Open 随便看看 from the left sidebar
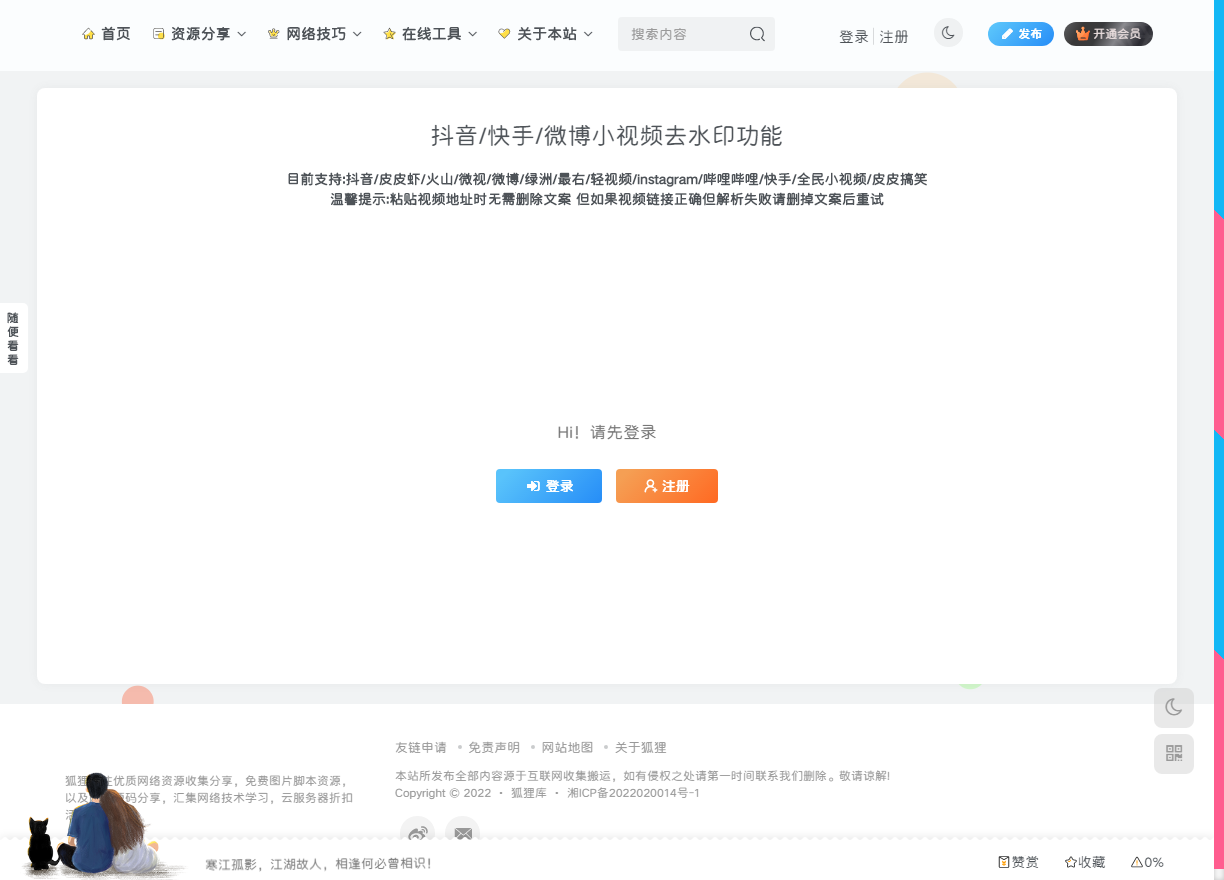 14,337
